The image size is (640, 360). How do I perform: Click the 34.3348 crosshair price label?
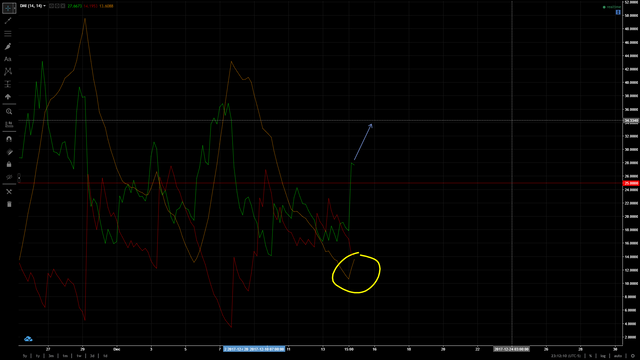pyautogui.click(x=631, y=120)
